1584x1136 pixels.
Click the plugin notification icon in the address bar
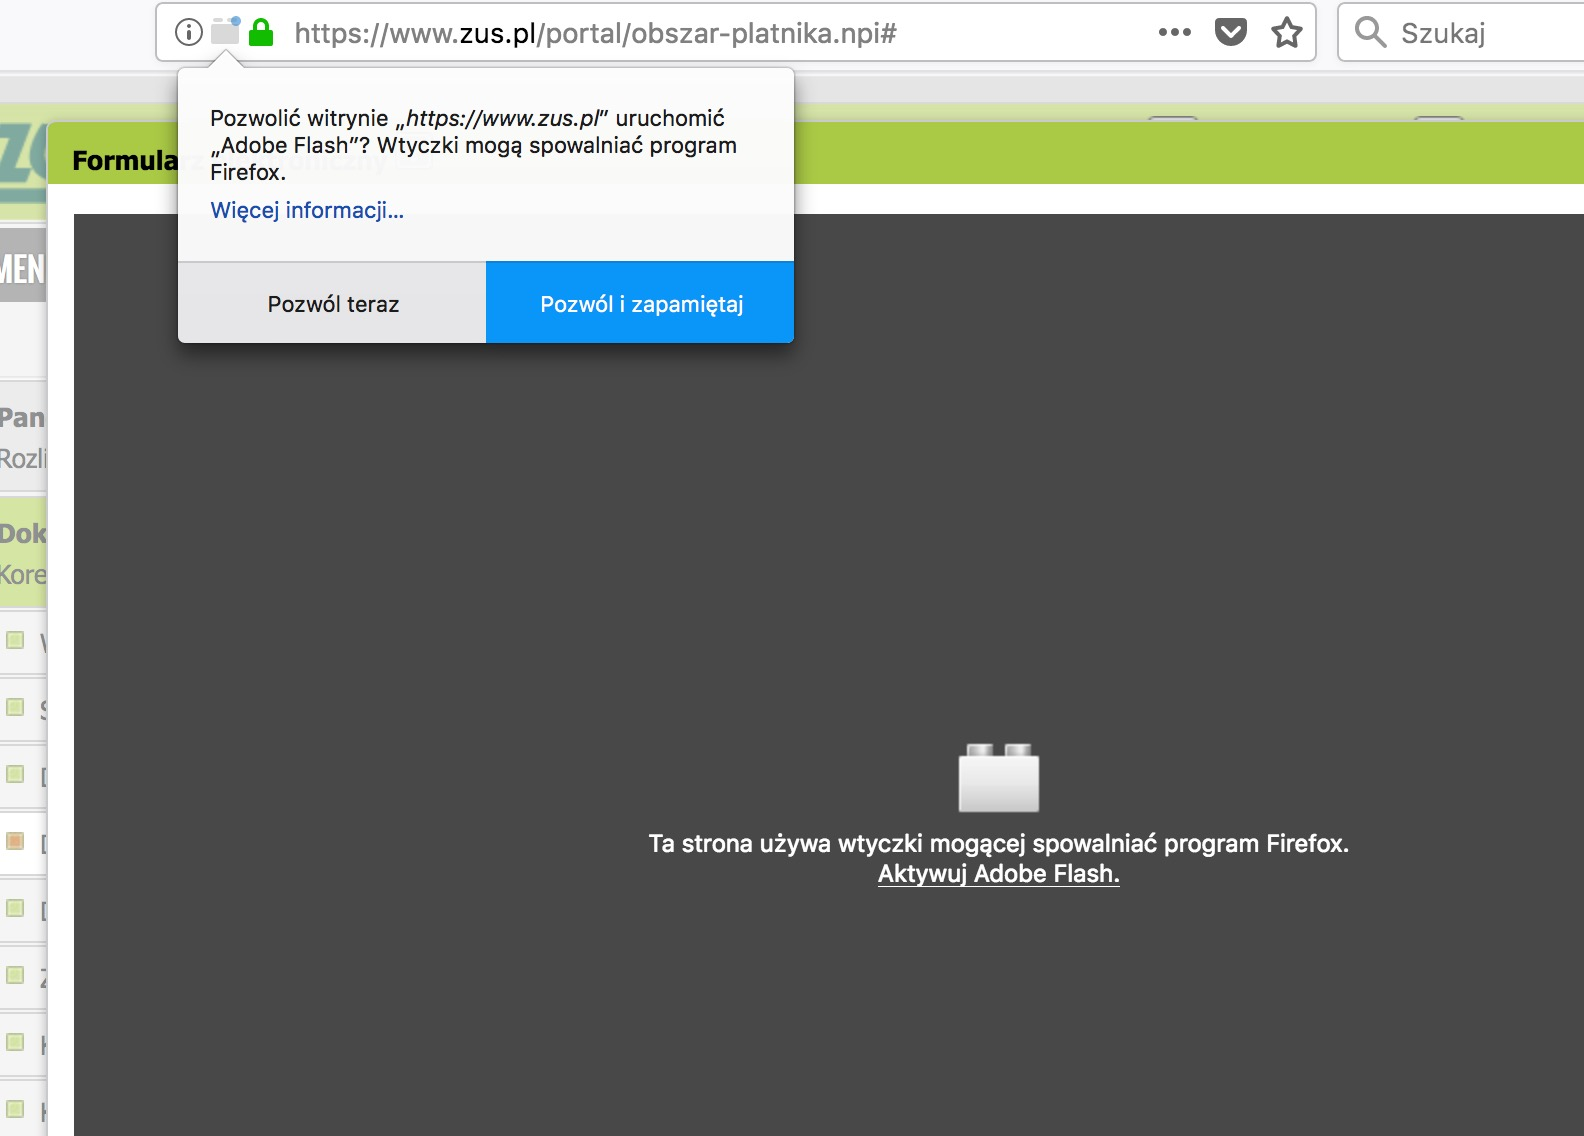[226, 31]
